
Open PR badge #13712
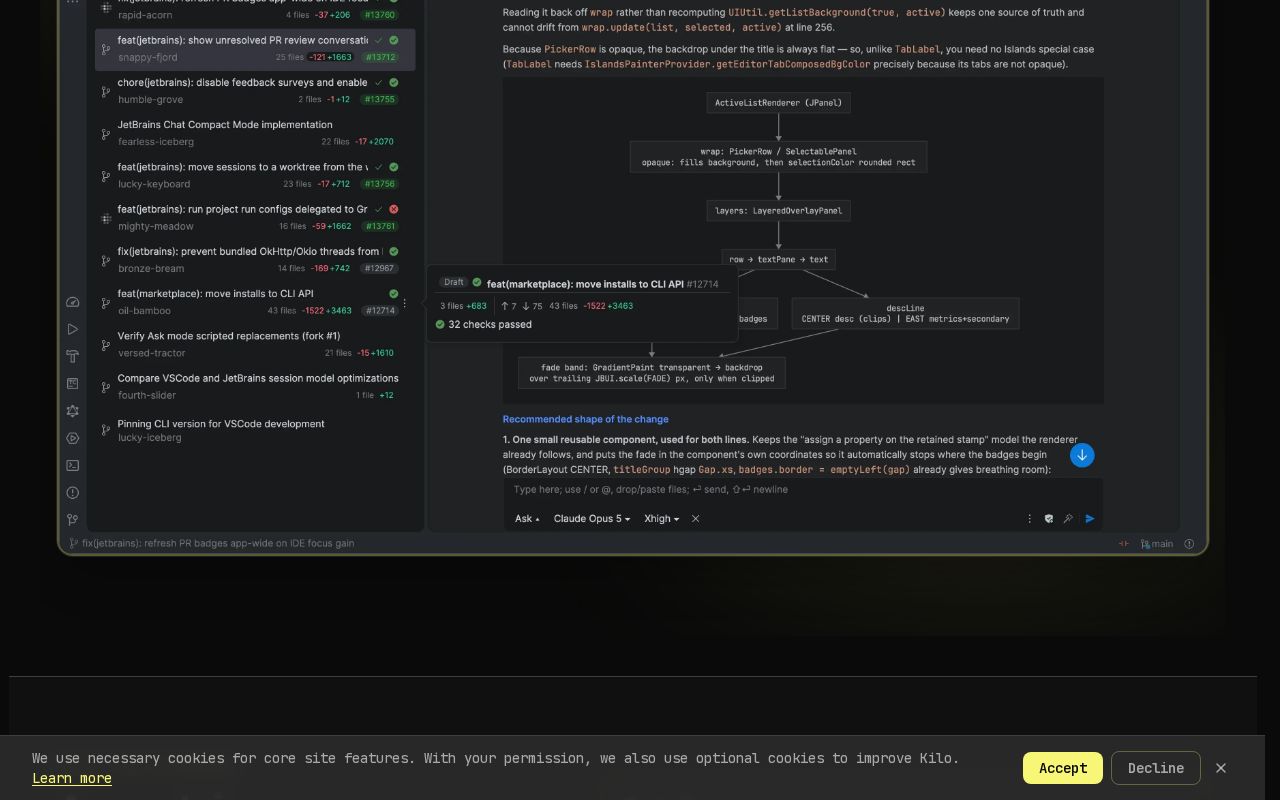(x=380, y=57)
